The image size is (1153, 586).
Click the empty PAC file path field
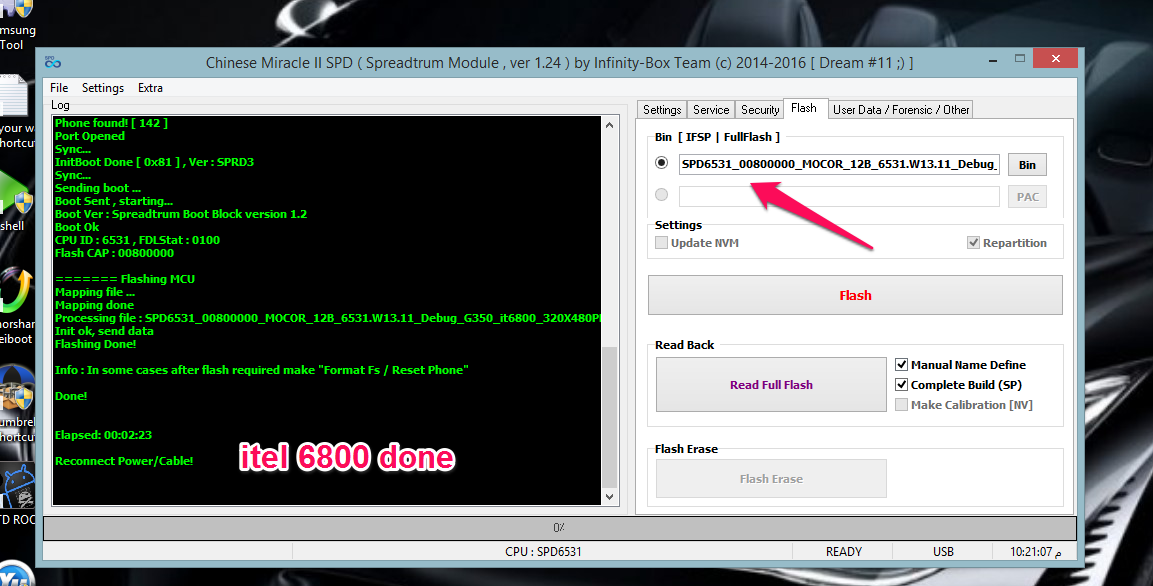(x=839, y=196)
